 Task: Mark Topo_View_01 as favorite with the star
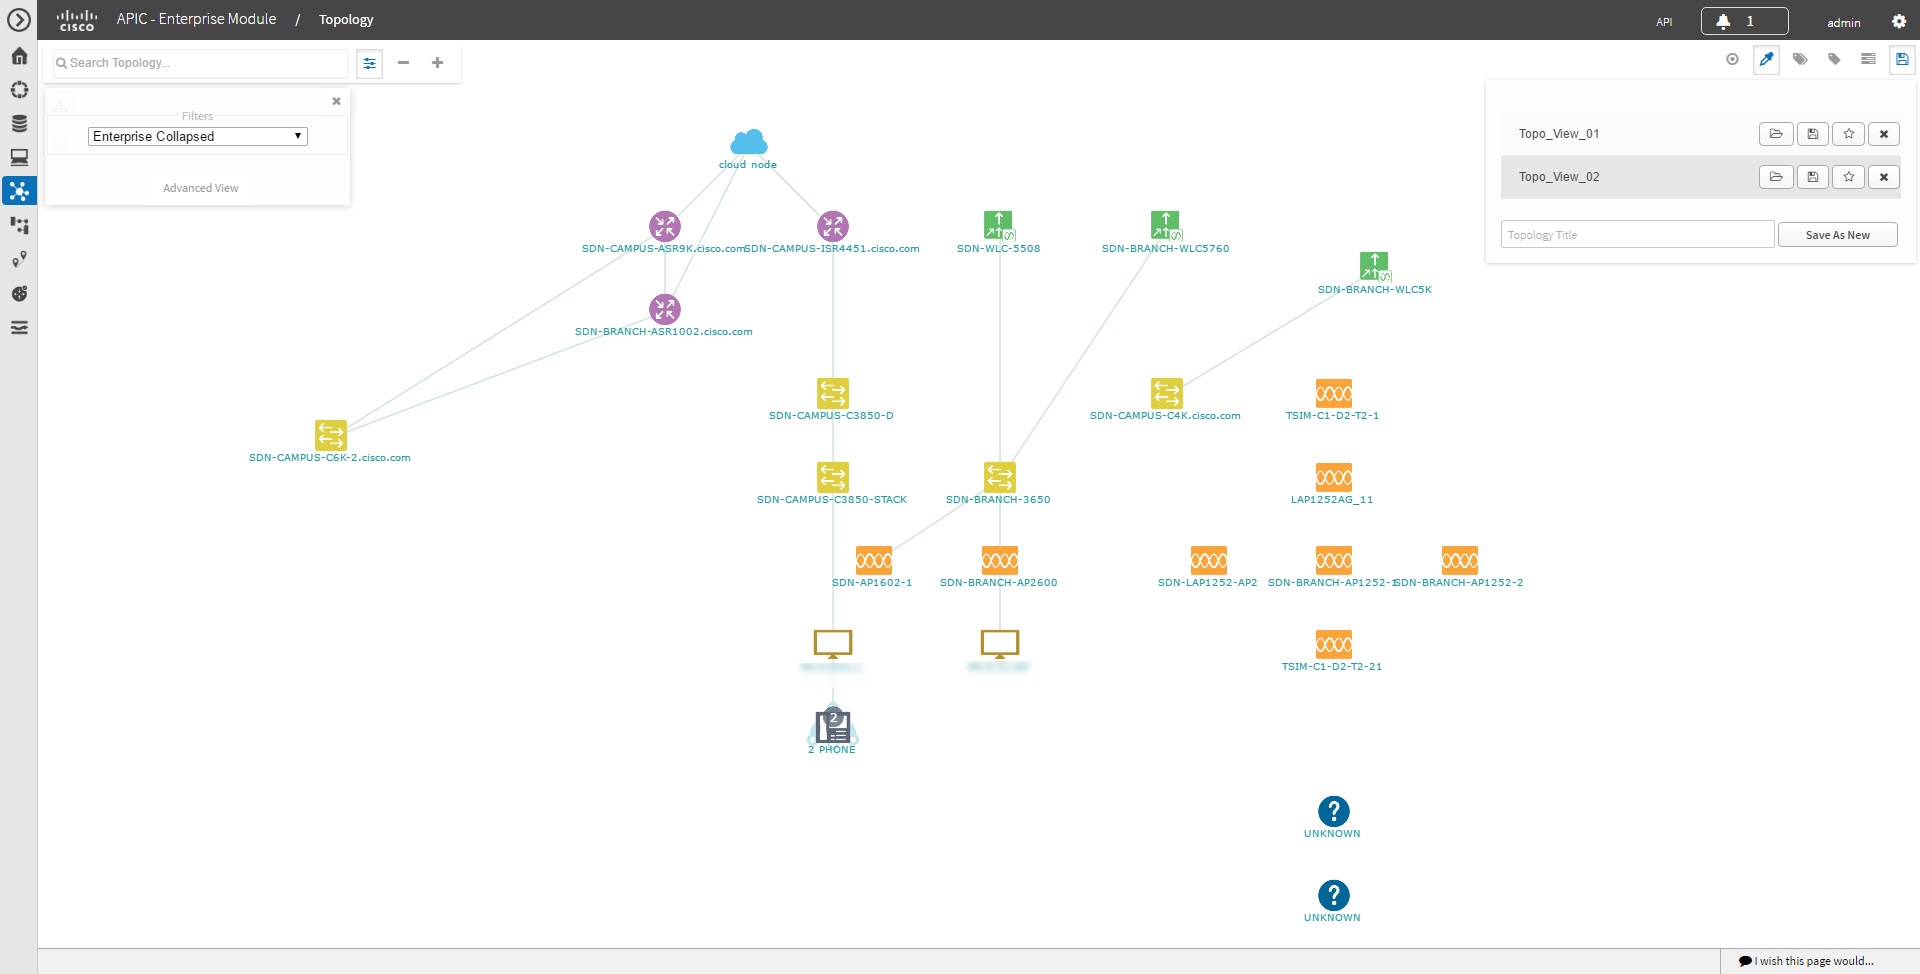coord(1848,133)
